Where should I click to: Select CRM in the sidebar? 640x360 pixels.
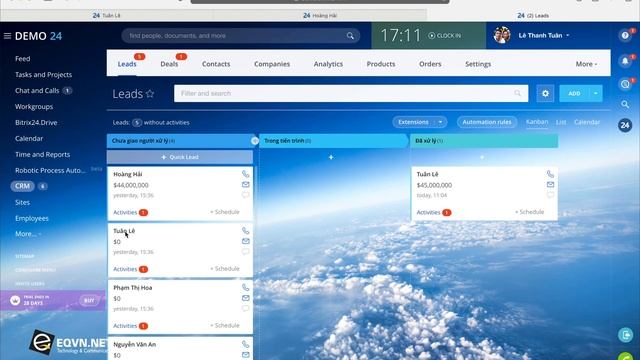point(22,186)
